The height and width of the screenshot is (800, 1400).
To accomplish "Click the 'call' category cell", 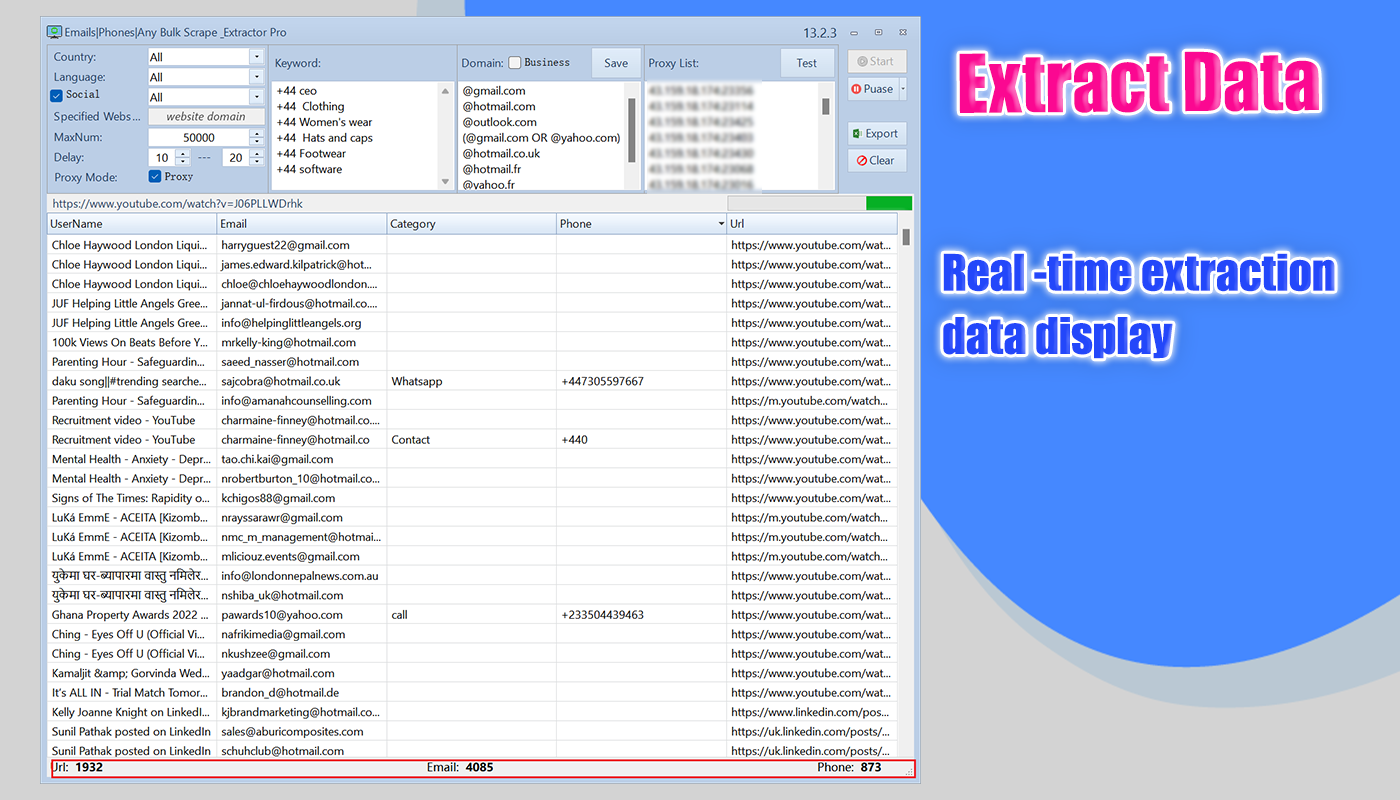I will (x=472, y=615).
